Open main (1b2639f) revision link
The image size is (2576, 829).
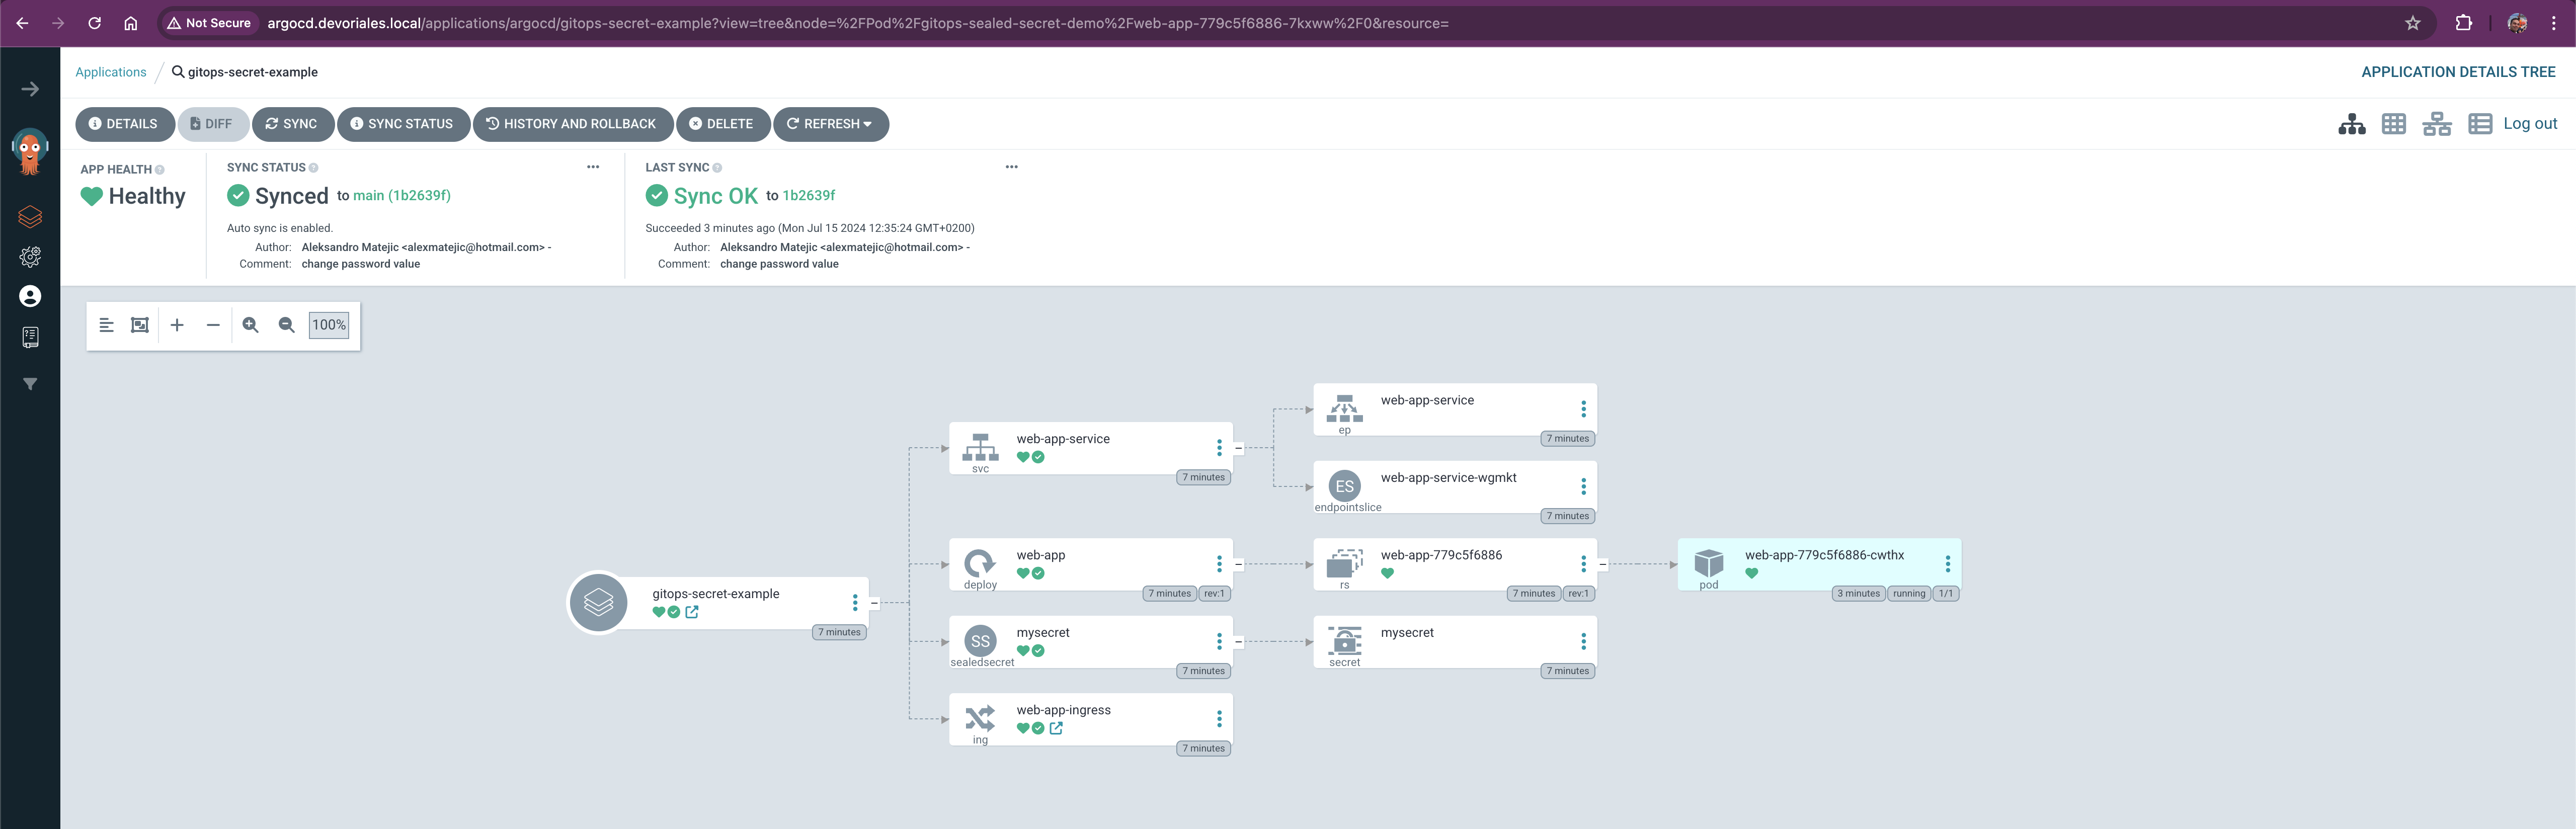click(x=402, y=195)
